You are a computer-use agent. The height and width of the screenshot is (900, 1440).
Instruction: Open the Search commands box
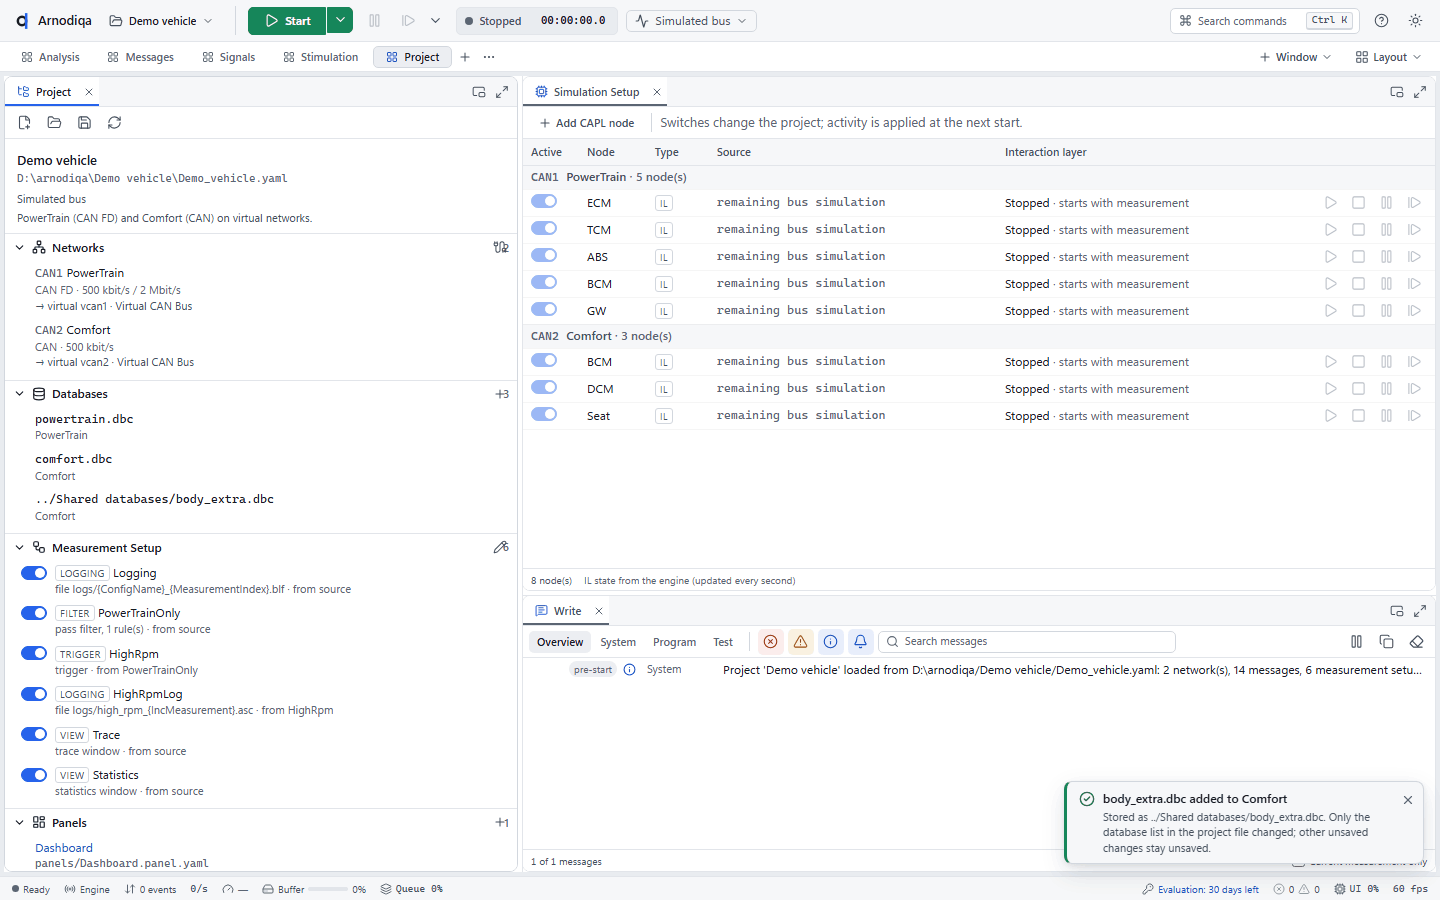(x=1264, y=21)
